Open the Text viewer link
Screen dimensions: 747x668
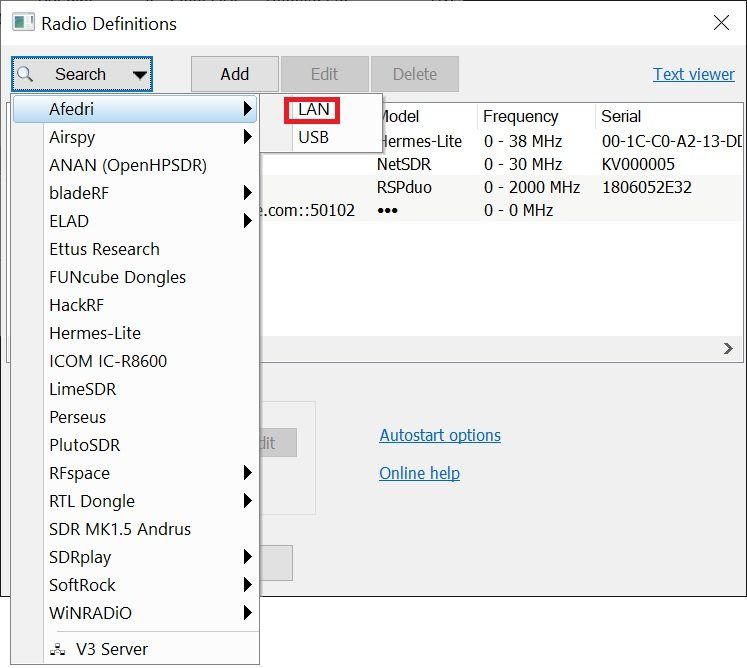(693, 74)
